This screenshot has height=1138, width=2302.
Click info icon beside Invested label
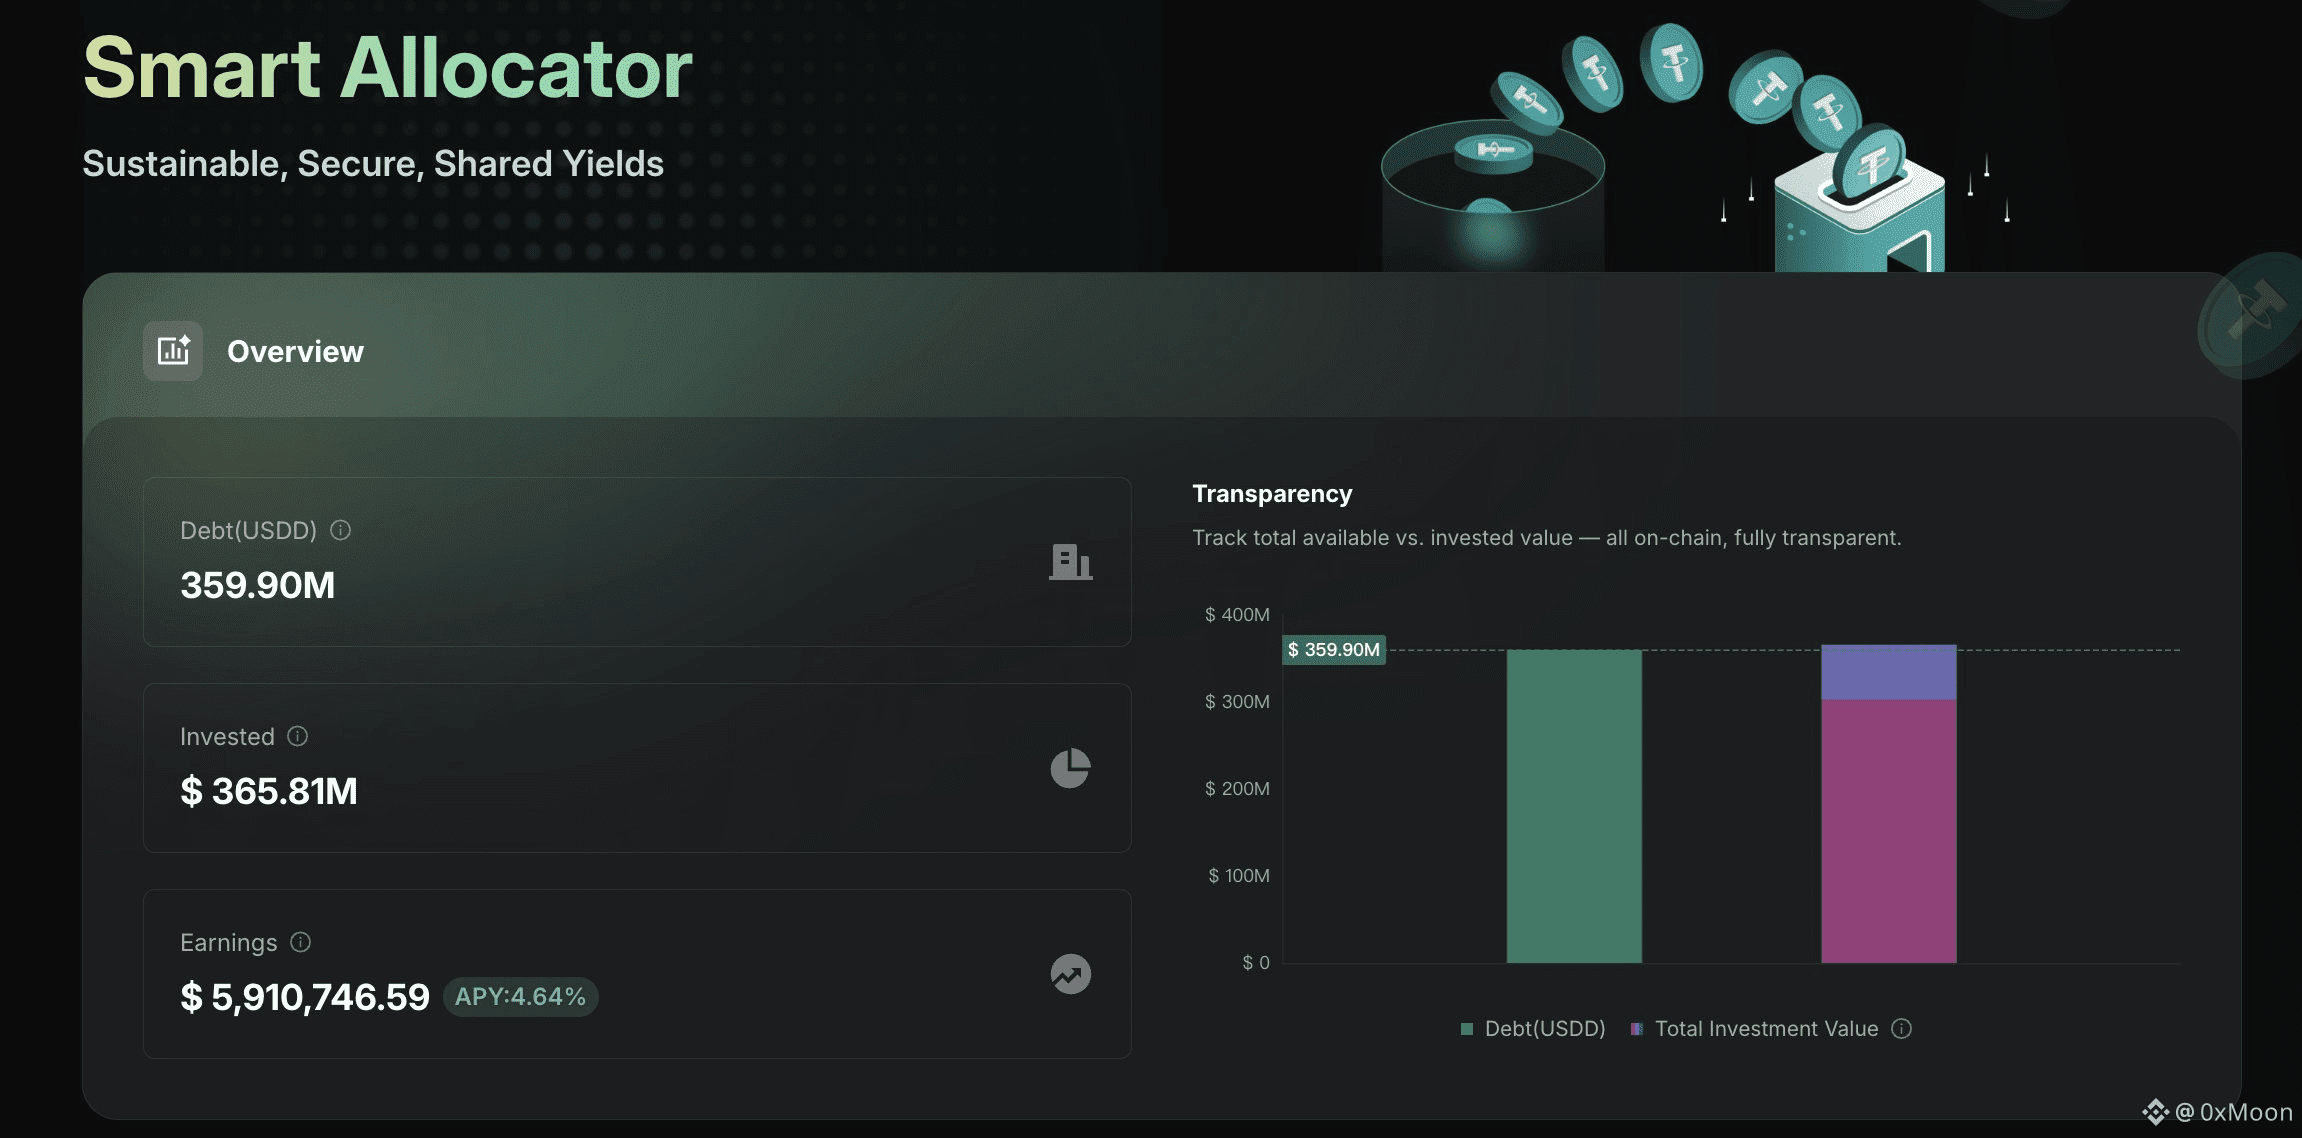(297, 736)
